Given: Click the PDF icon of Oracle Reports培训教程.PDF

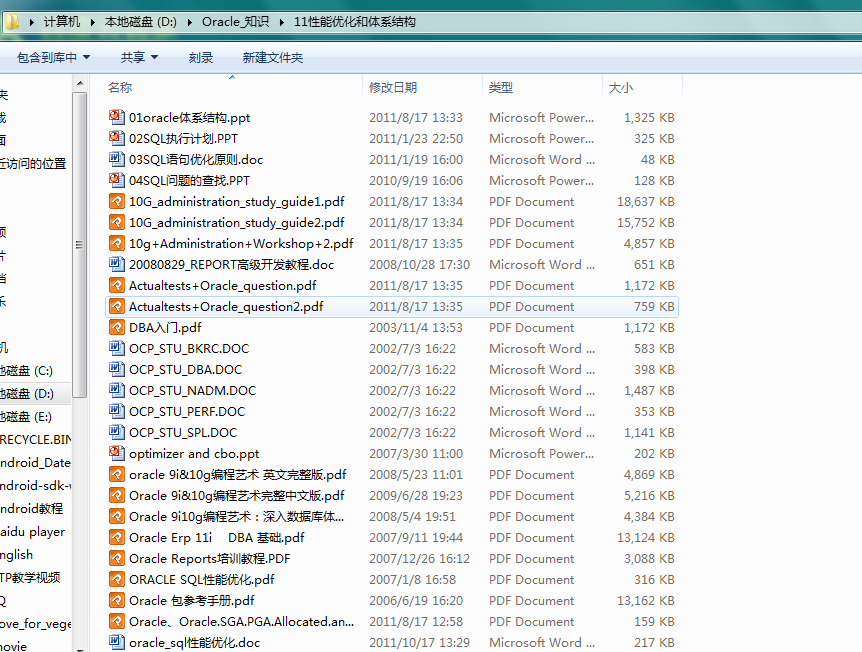Looking at the screenshot, I should [x=117, y=558].
